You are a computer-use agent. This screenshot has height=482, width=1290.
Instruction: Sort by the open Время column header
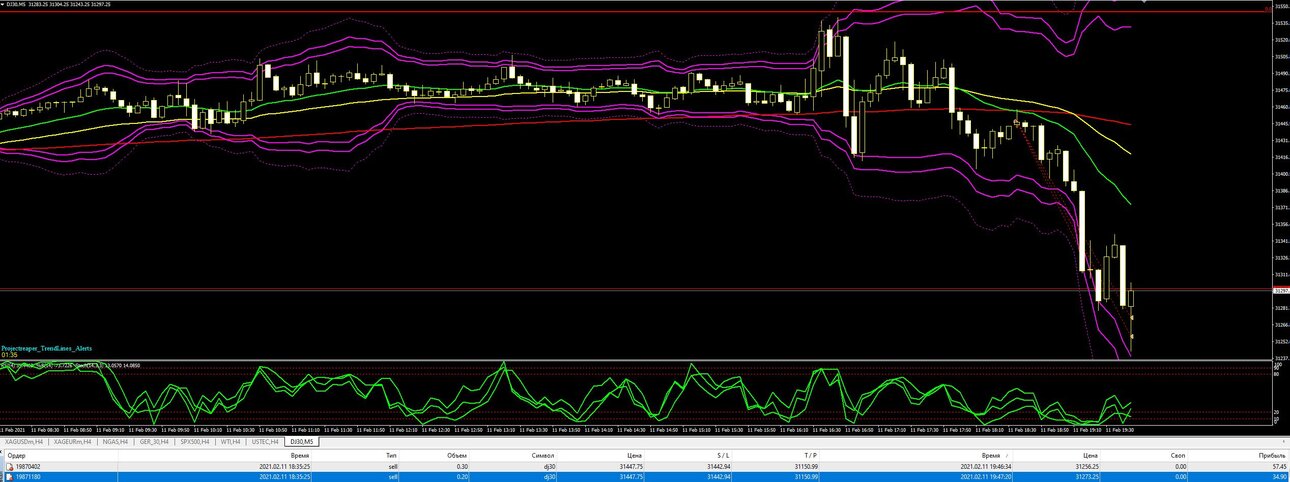tap(300, 454)
